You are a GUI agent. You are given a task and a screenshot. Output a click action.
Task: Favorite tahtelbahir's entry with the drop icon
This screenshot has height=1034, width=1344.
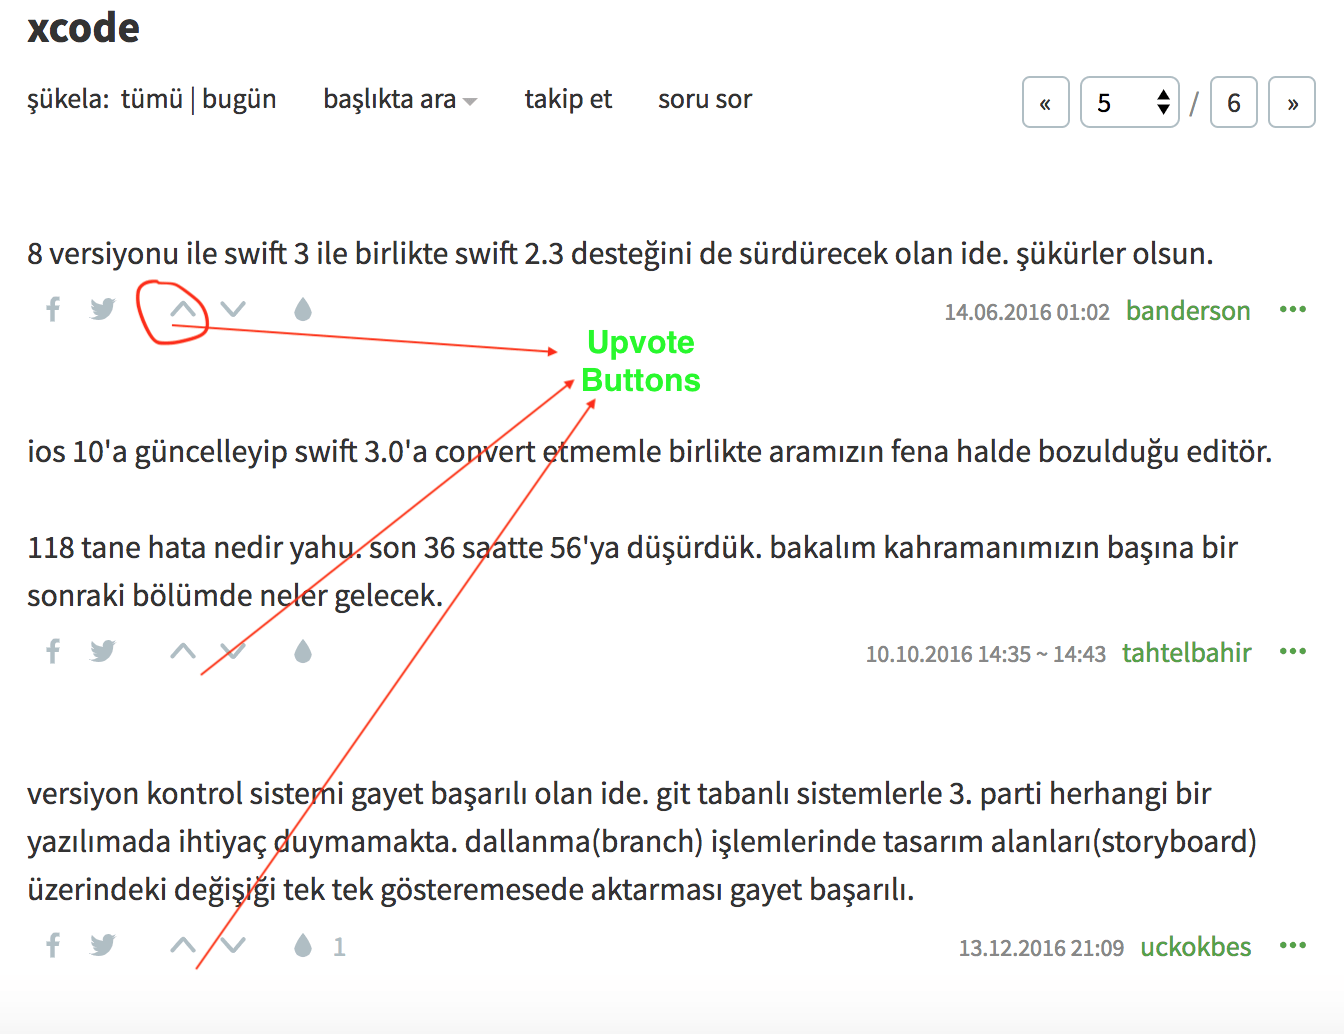[303, 652]
